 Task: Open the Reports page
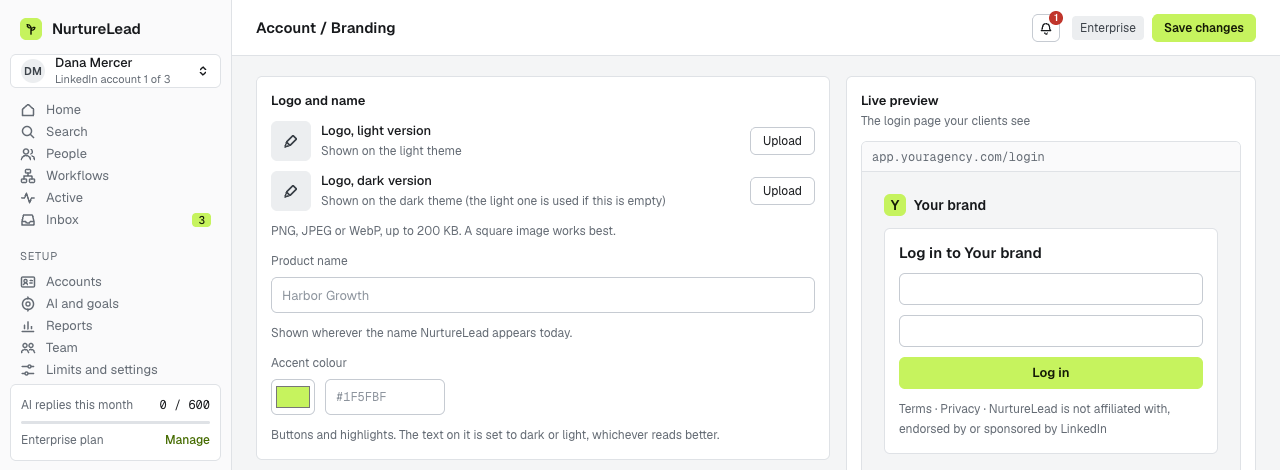[115, 326]
